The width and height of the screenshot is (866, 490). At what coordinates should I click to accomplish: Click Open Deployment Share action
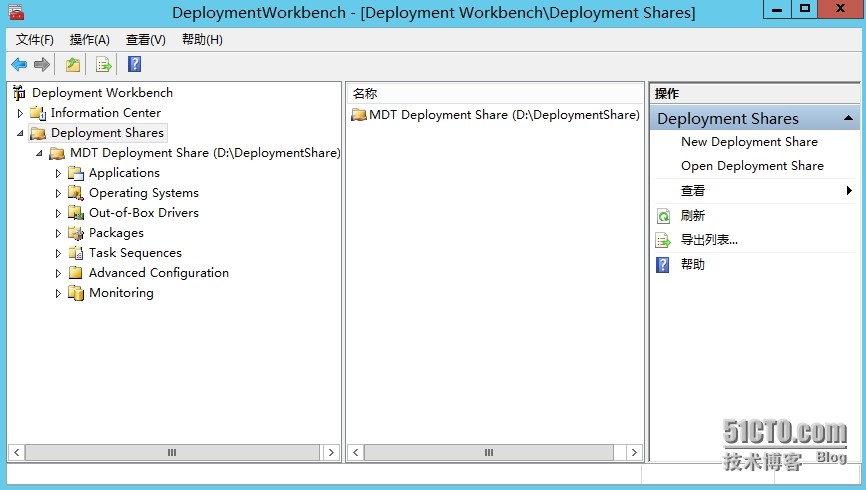point(752,166)
